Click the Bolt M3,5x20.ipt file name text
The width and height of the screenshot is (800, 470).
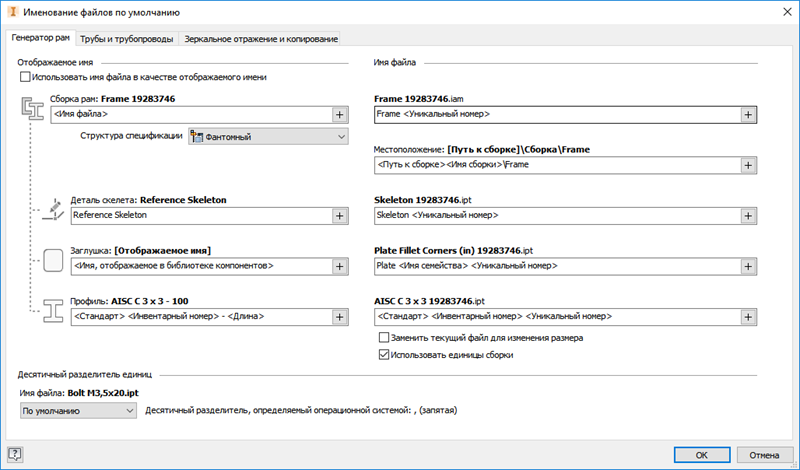pyautogui.click(x=103, y=393)
